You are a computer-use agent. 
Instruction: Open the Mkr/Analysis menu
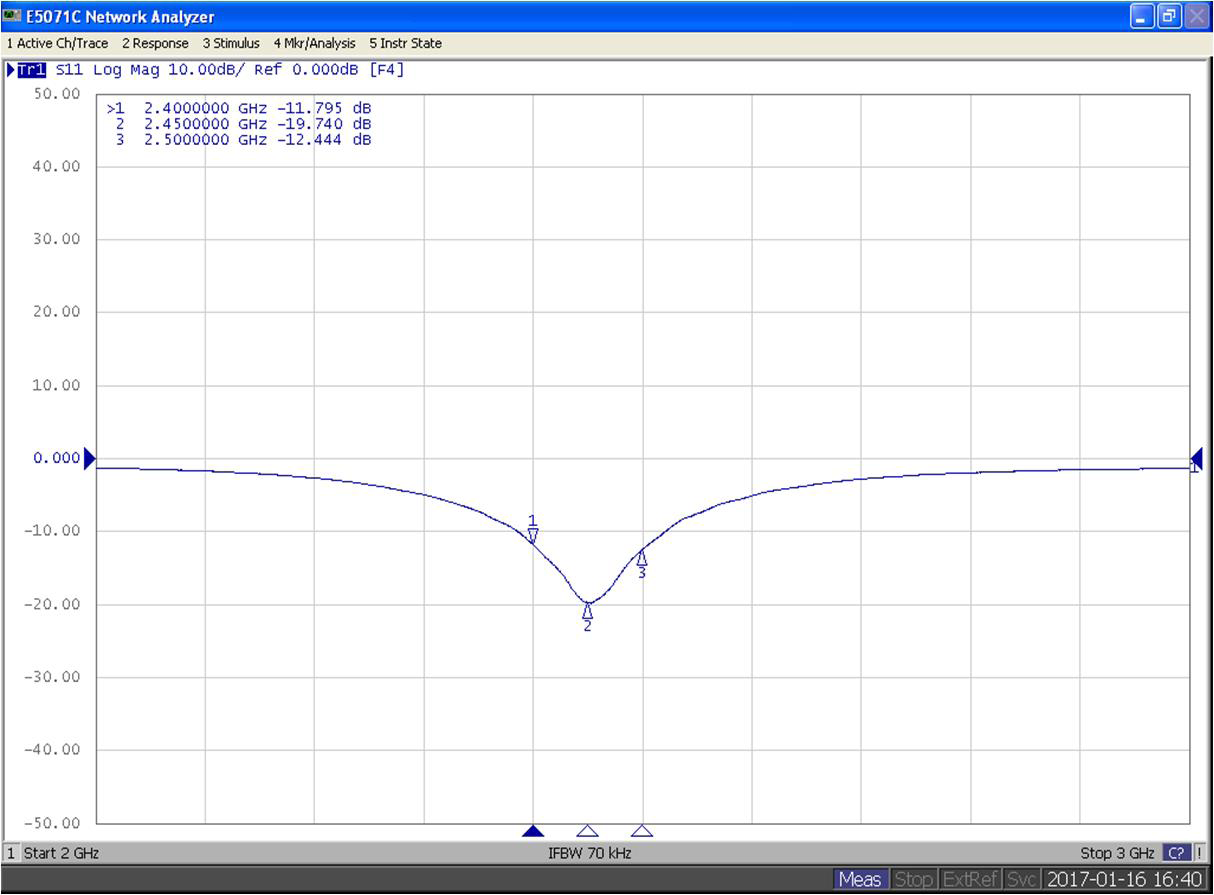314,43
